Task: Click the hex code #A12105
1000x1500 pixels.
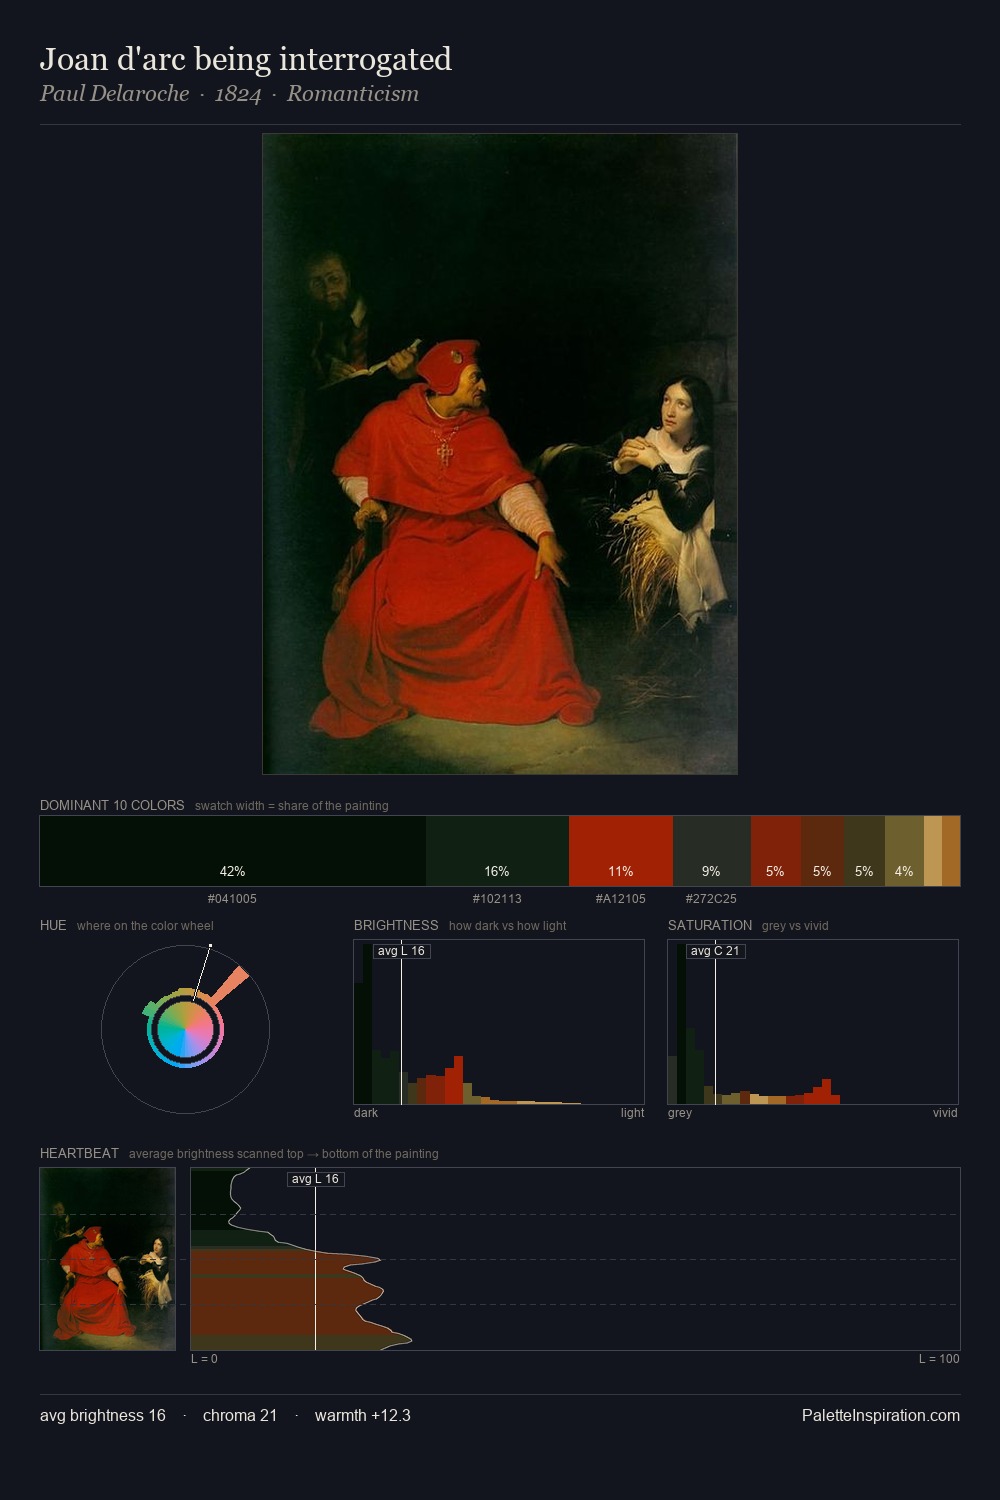Action: click(x=621, y=899)
